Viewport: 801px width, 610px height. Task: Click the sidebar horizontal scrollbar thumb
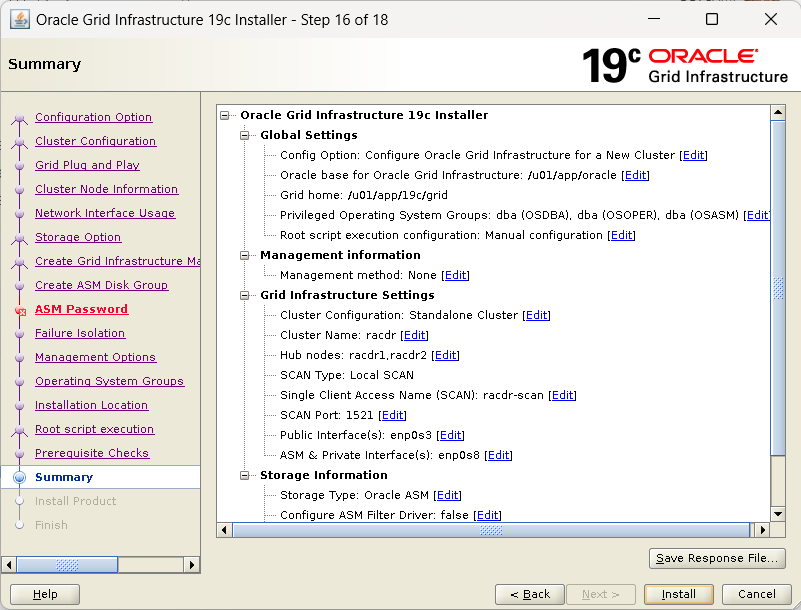67,565
